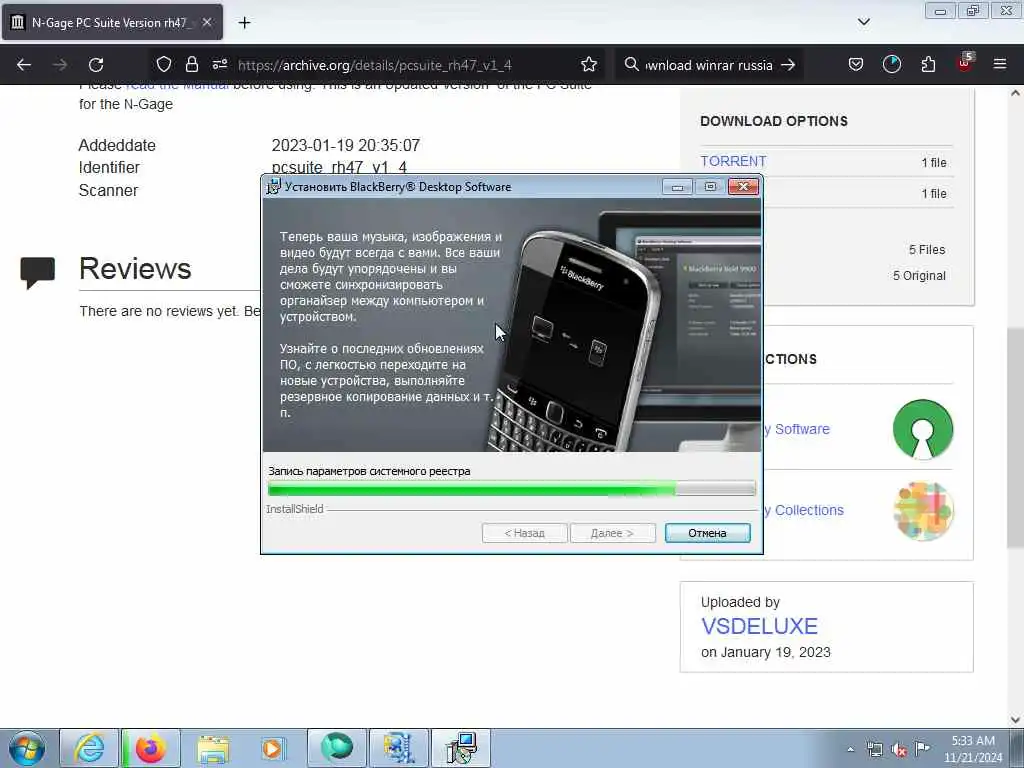This screenshot has width=1024, height=768.
Task: Expand the list all tabs chevron
Action: point(863,22)
